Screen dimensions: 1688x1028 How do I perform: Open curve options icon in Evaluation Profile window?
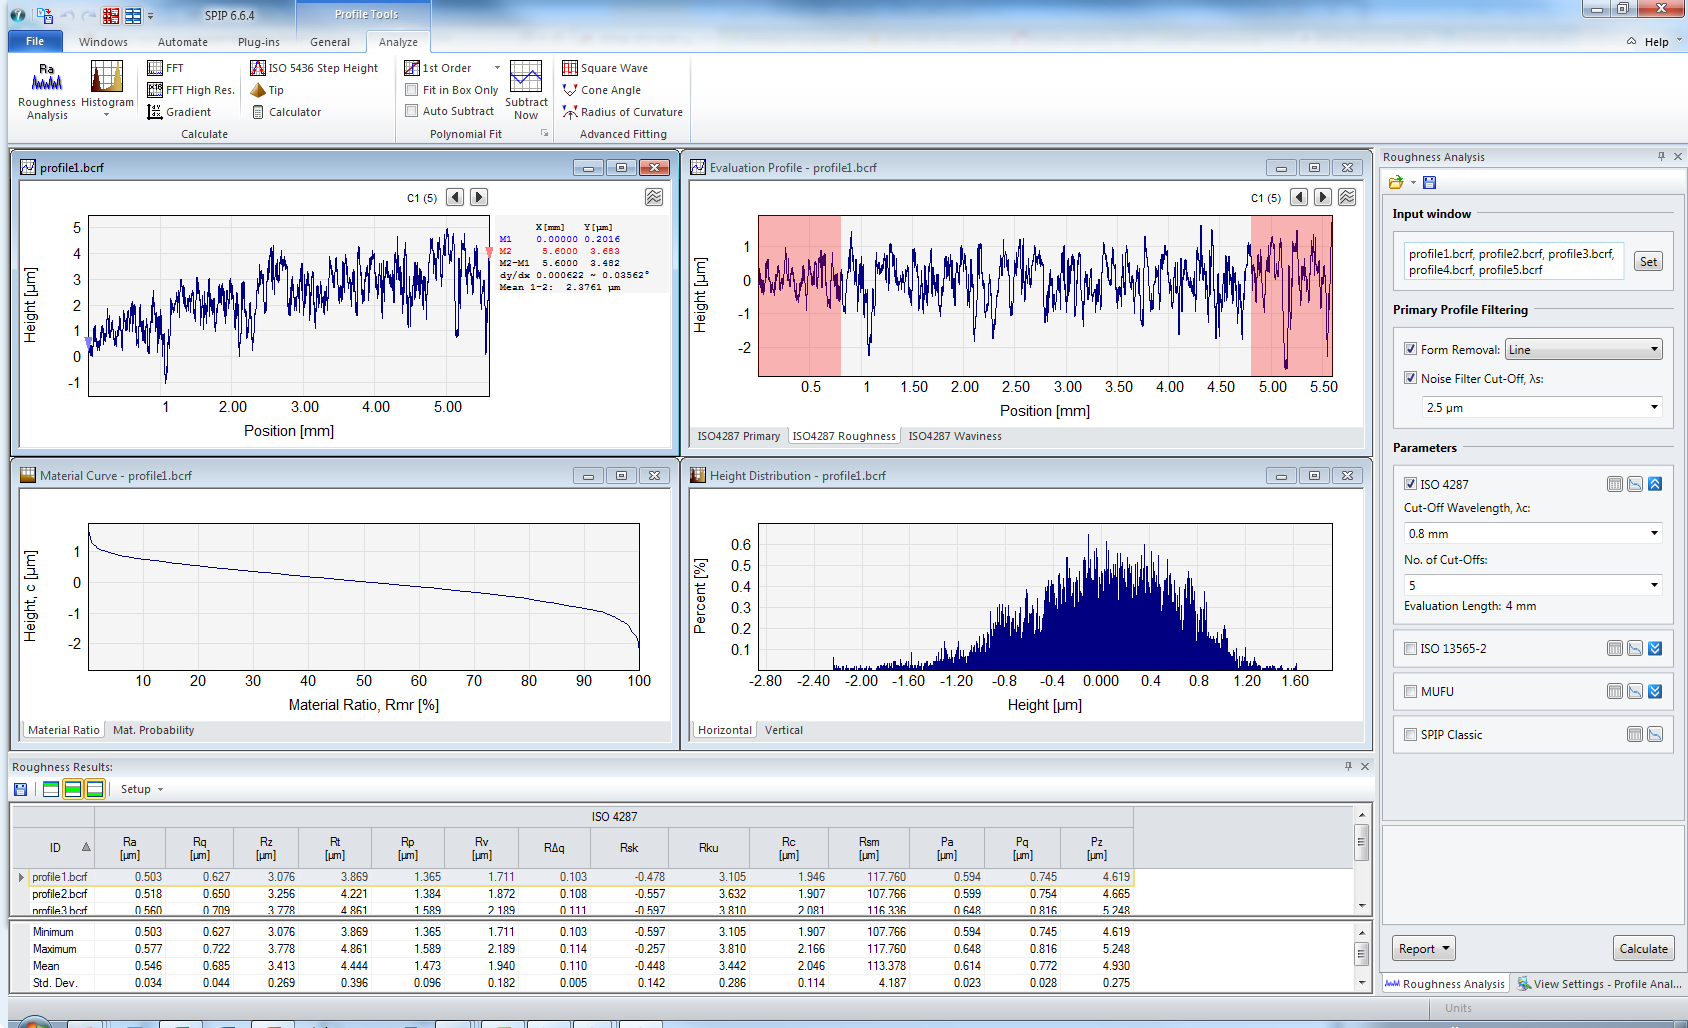(x=1347, y=197)
